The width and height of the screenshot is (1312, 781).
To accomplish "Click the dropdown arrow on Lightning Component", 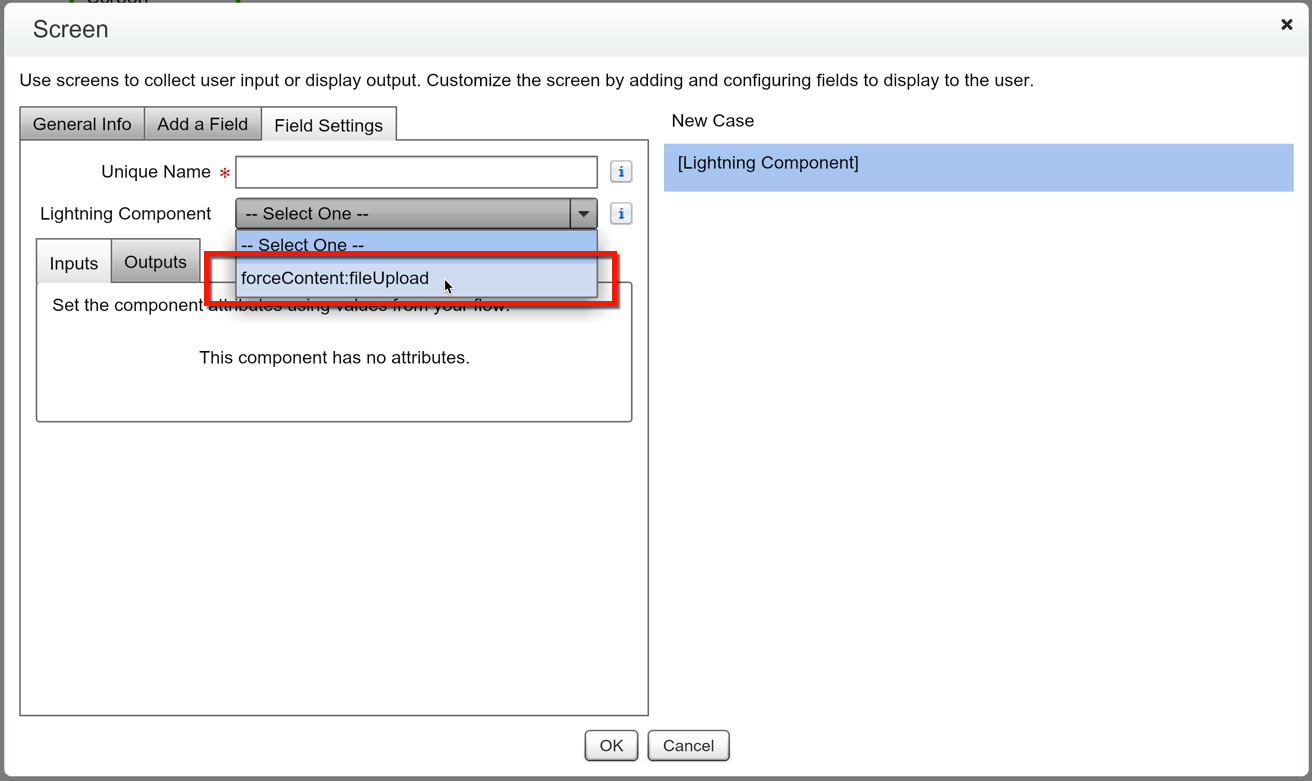I will pyautogui.click(x=583, y=213).
